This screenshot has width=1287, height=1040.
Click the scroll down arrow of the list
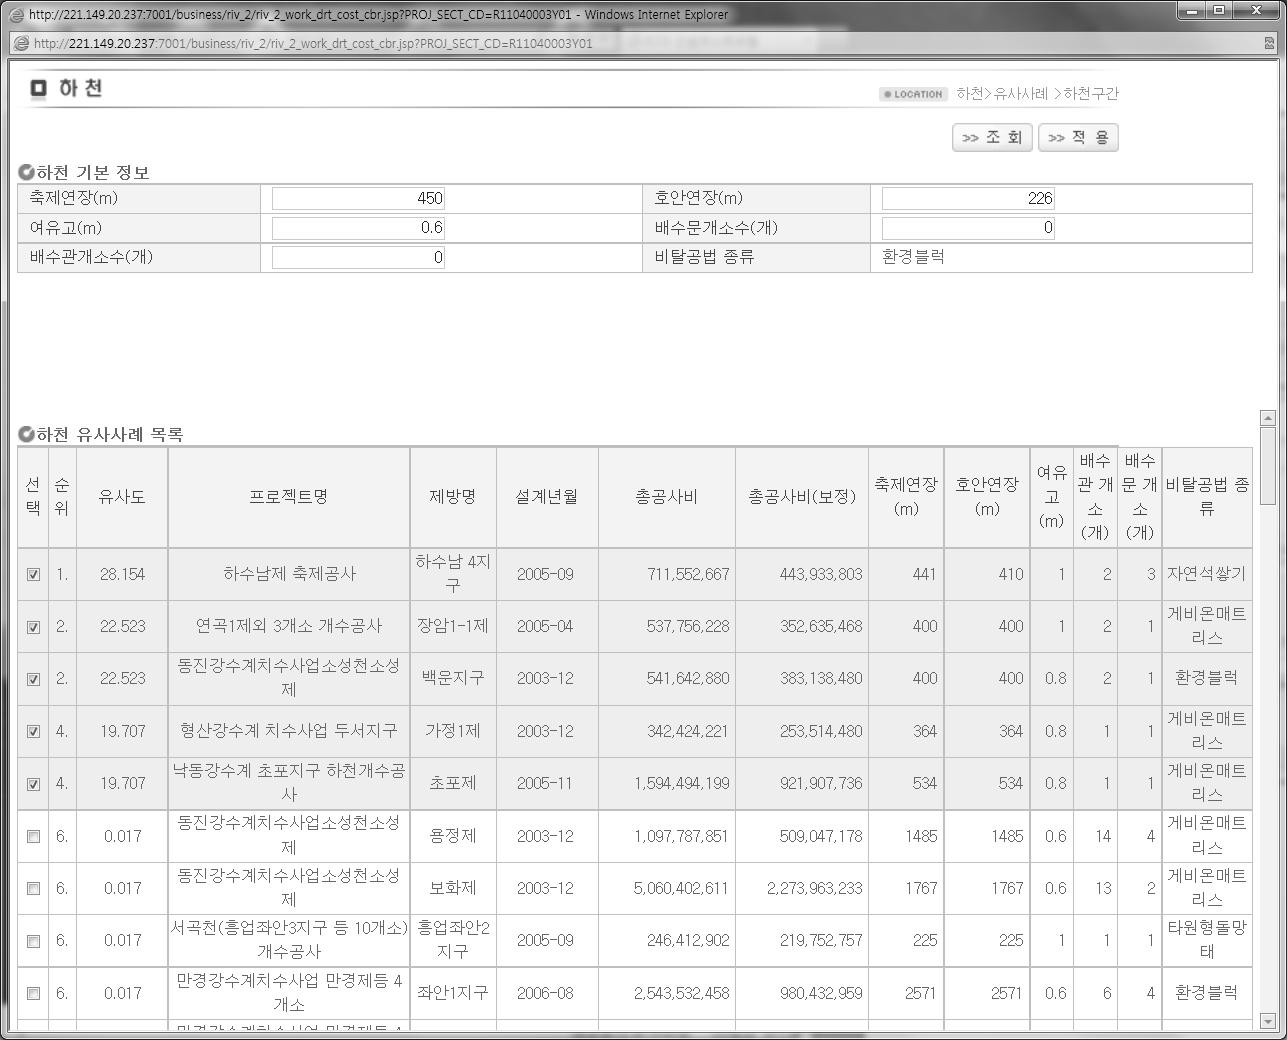coord(1267,1021)
